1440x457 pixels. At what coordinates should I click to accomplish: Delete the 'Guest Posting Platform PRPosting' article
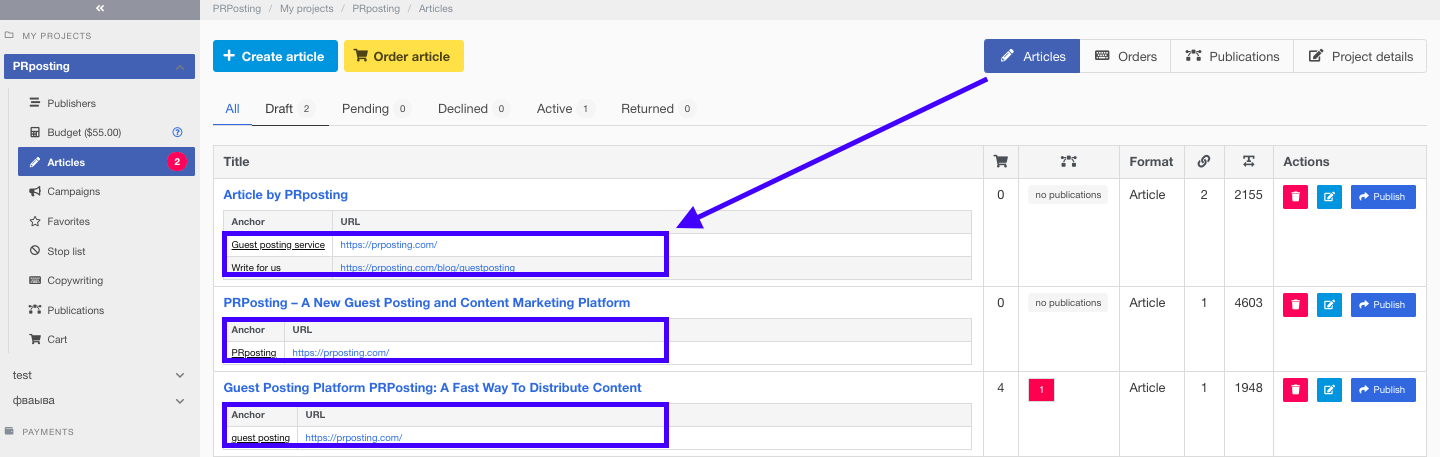click(x=1295, y=390)
